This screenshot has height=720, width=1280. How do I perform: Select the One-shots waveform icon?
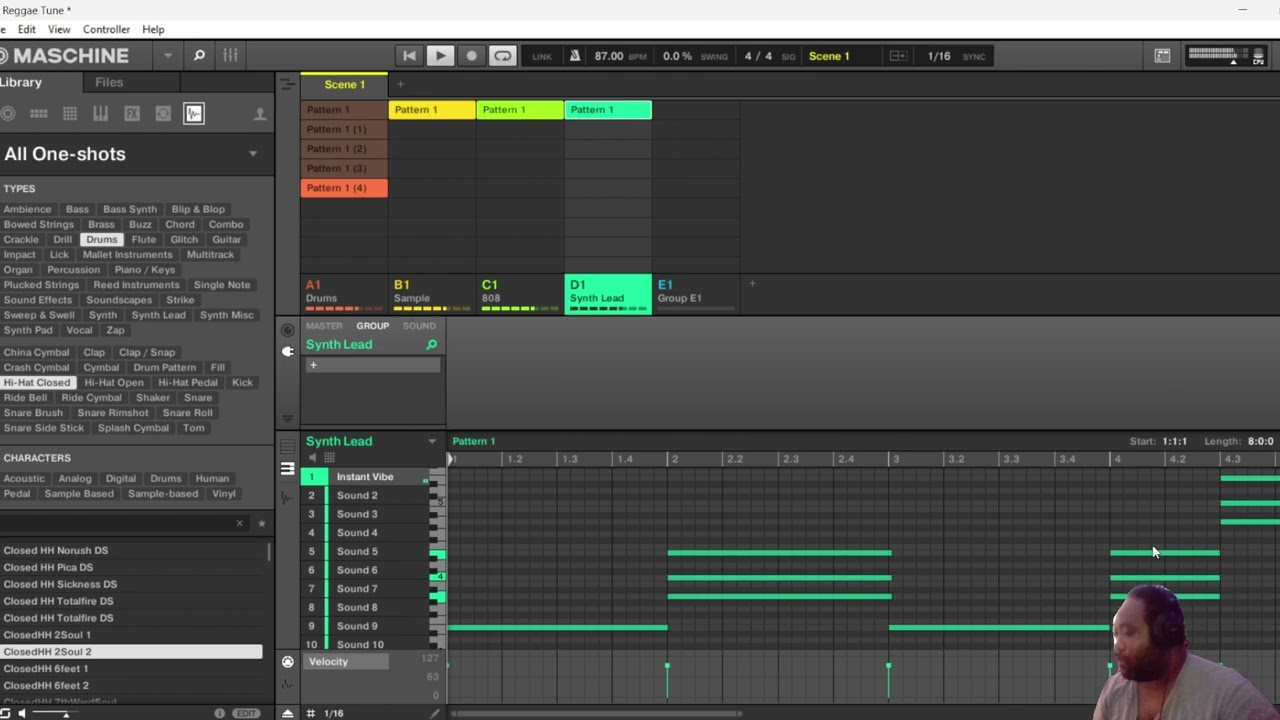(x=194, y=114)
